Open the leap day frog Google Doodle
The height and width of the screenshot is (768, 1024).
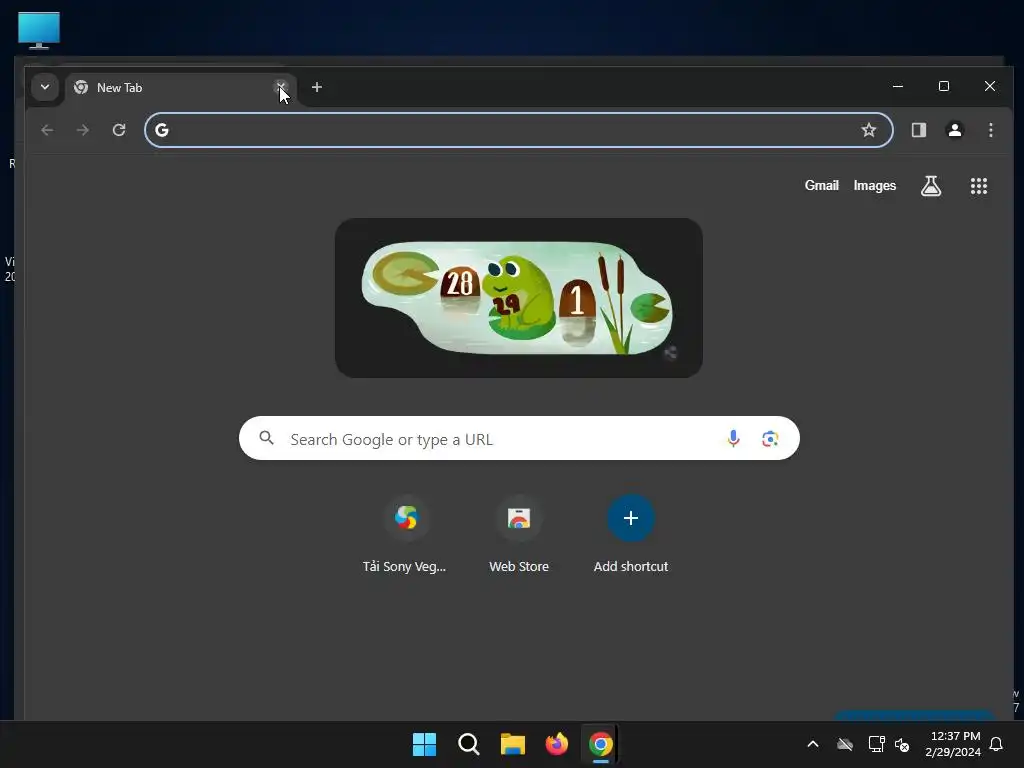pyautogui.click(x=519, y=298)
